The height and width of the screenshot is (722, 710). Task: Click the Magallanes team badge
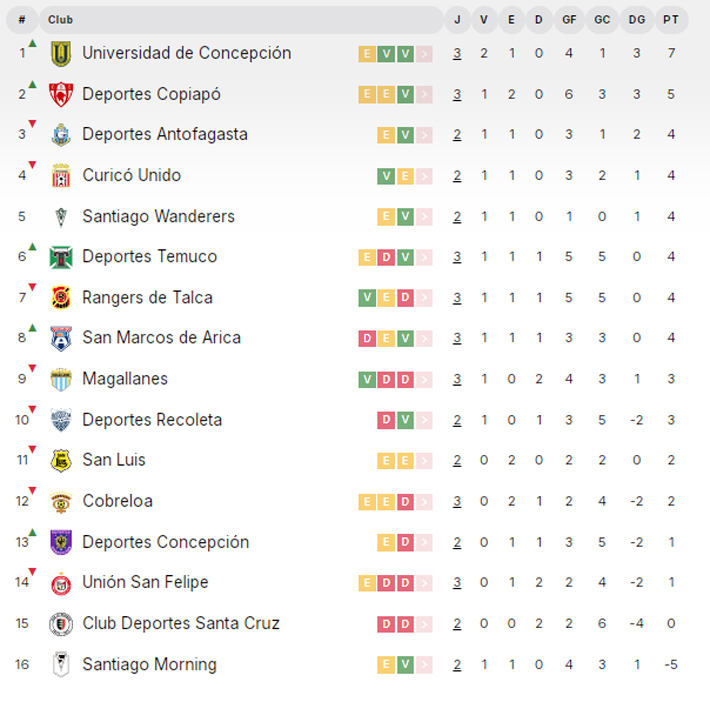[61, 379]
